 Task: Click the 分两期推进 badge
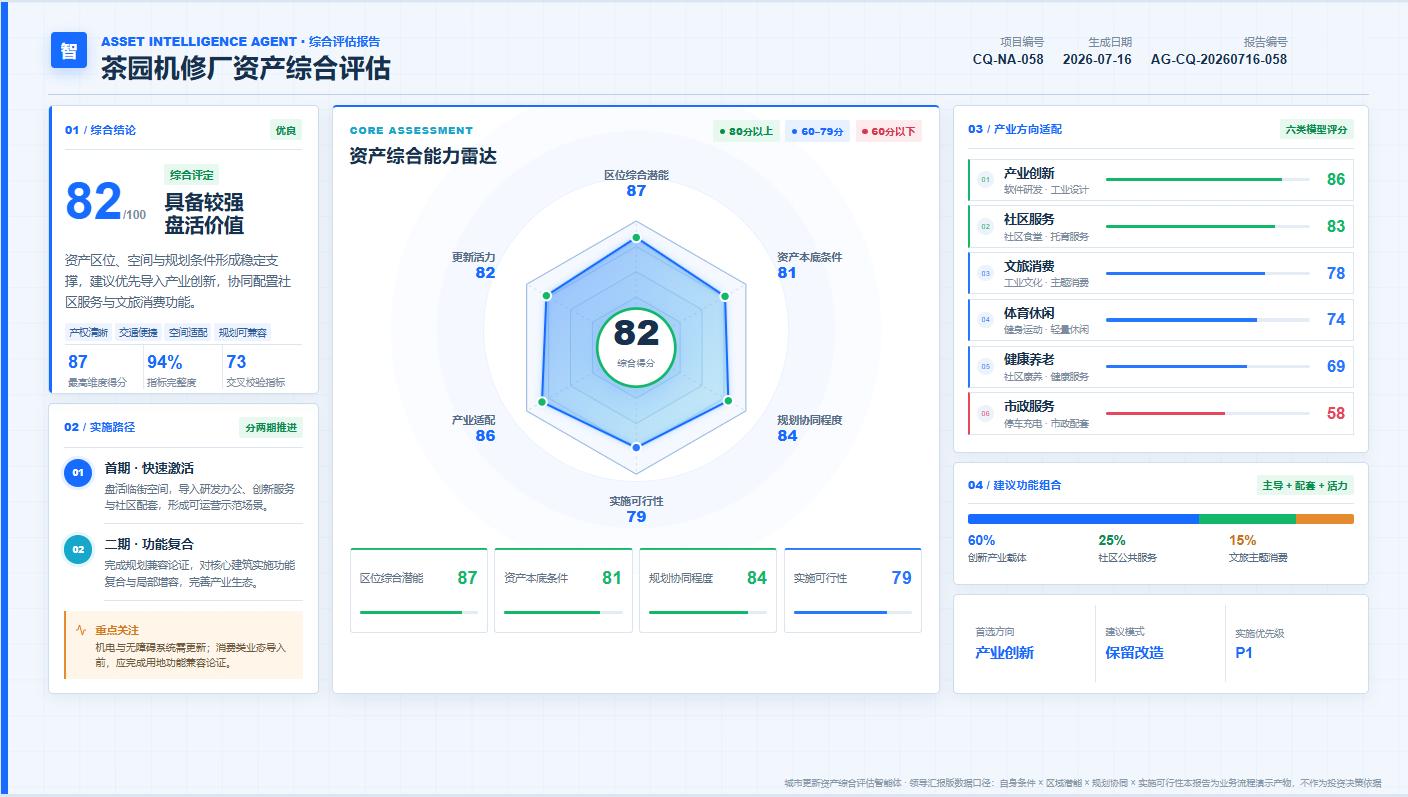click(x=271, y=427)
